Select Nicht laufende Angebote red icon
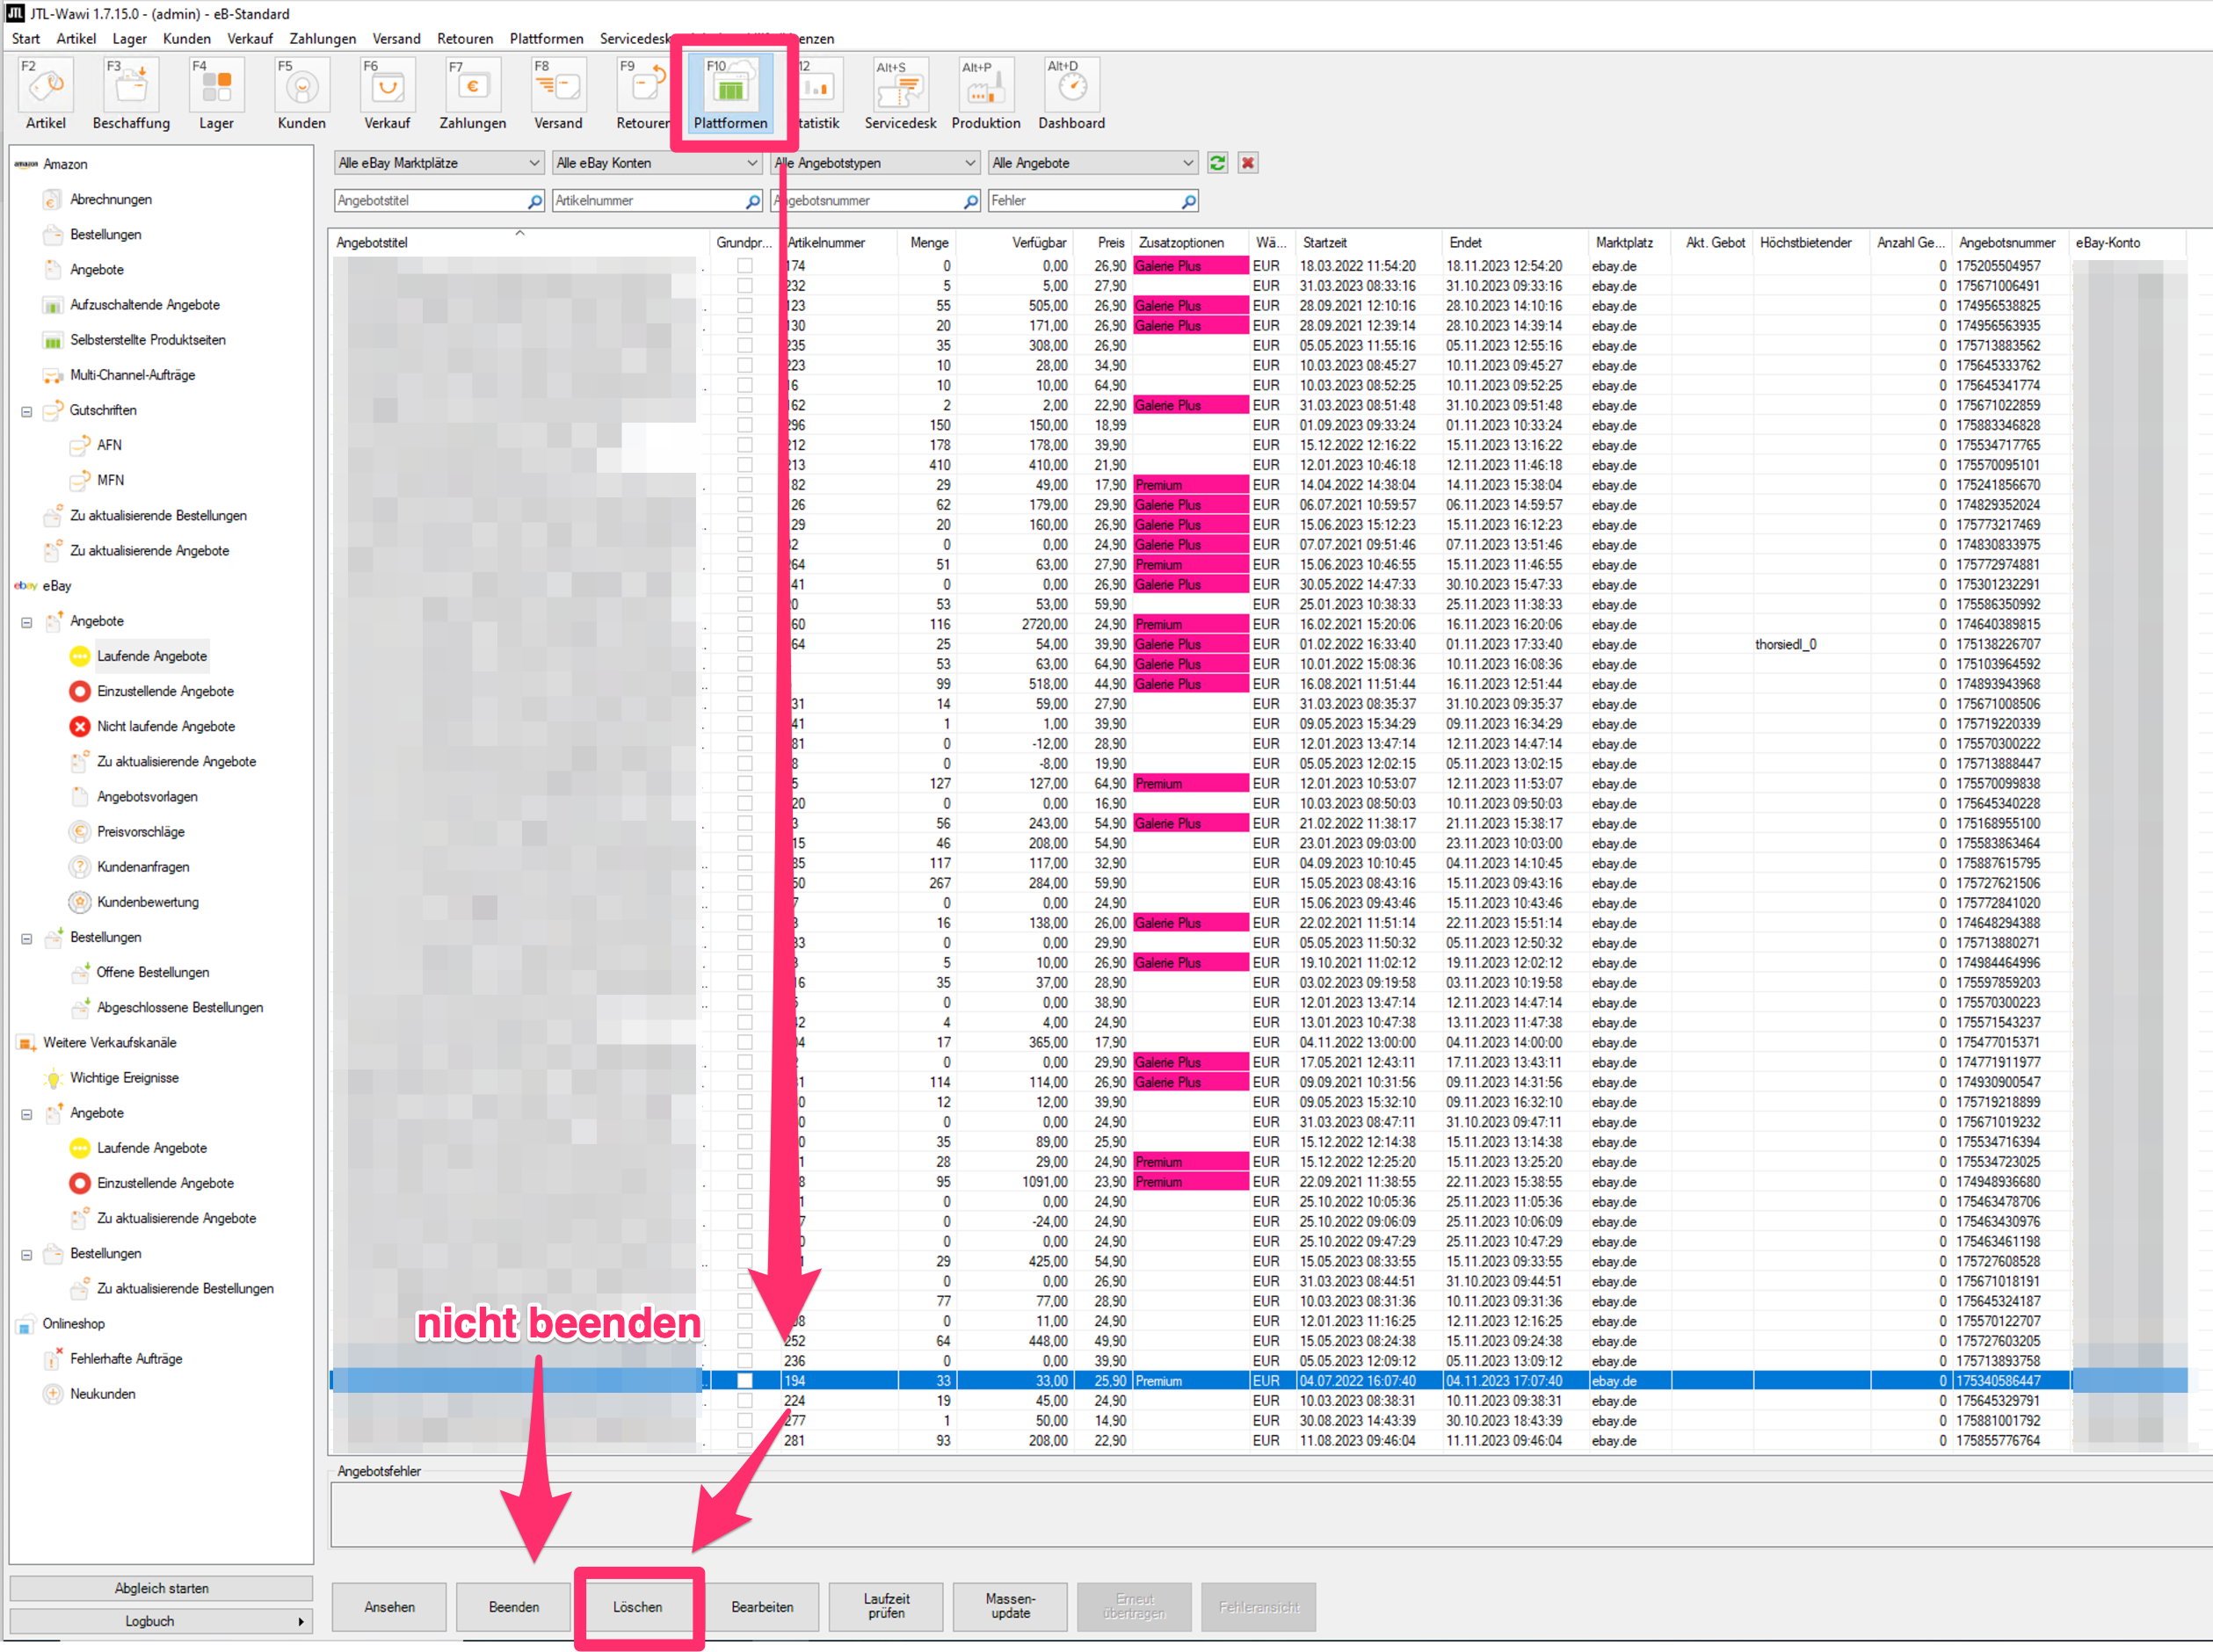2213x1652 pixels. click(x=80, y=727)
